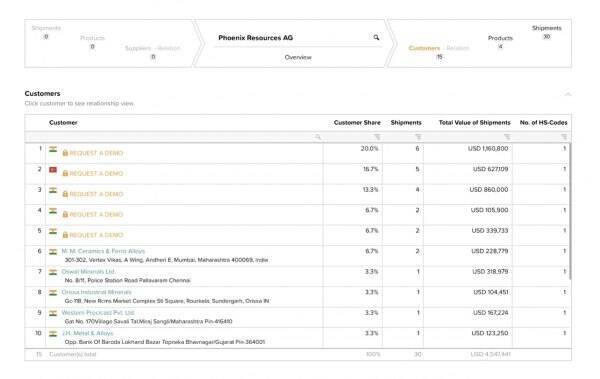600x379 pixels.
Task: Click the value USD 860,000
Action: (489, 190)
